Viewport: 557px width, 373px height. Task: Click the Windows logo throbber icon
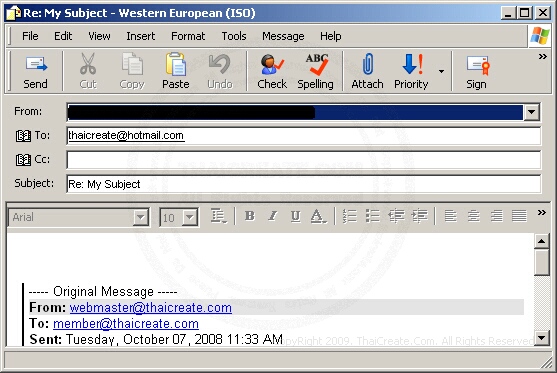coord(540,36)
